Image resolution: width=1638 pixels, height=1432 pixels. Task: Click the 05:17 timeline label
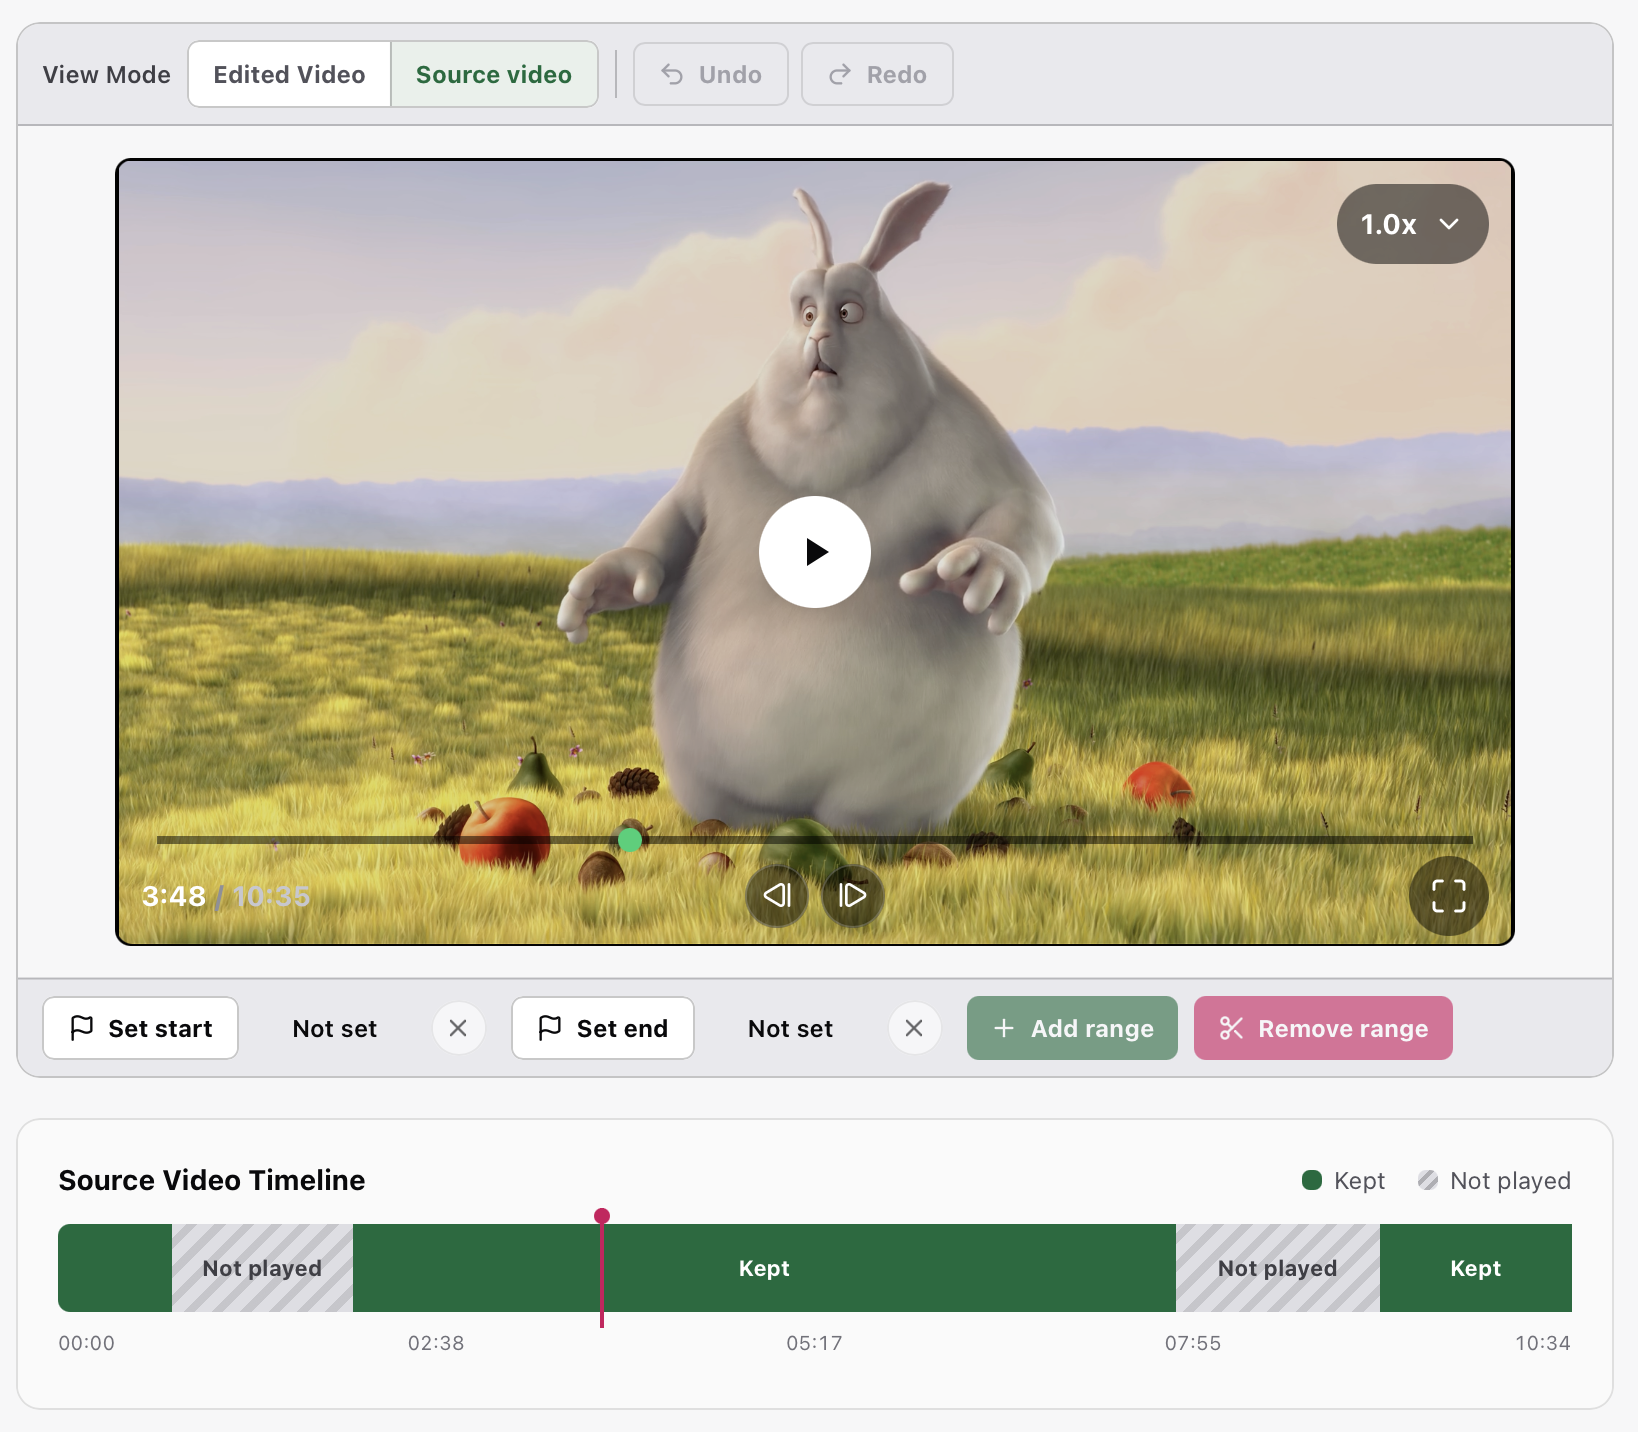pyautogui.click(x=814, y=1343)
